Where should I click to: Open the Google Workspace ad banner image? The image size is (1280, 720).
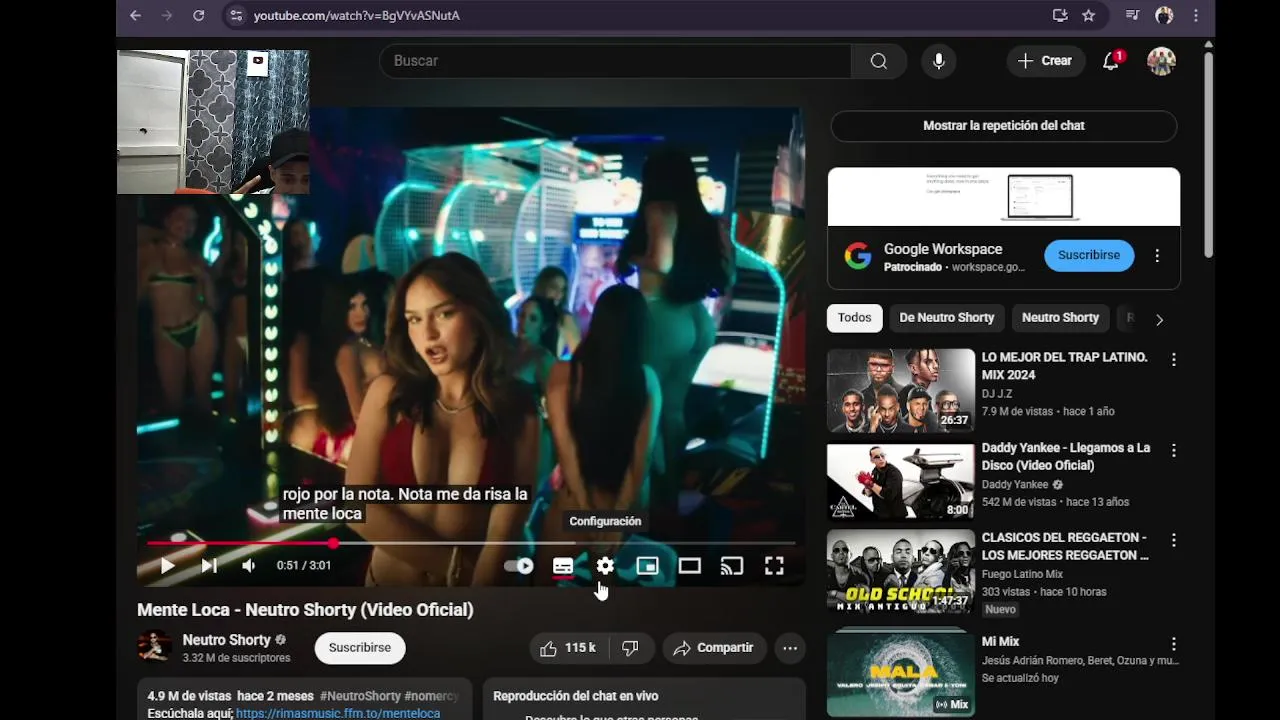click(1004, 197)
